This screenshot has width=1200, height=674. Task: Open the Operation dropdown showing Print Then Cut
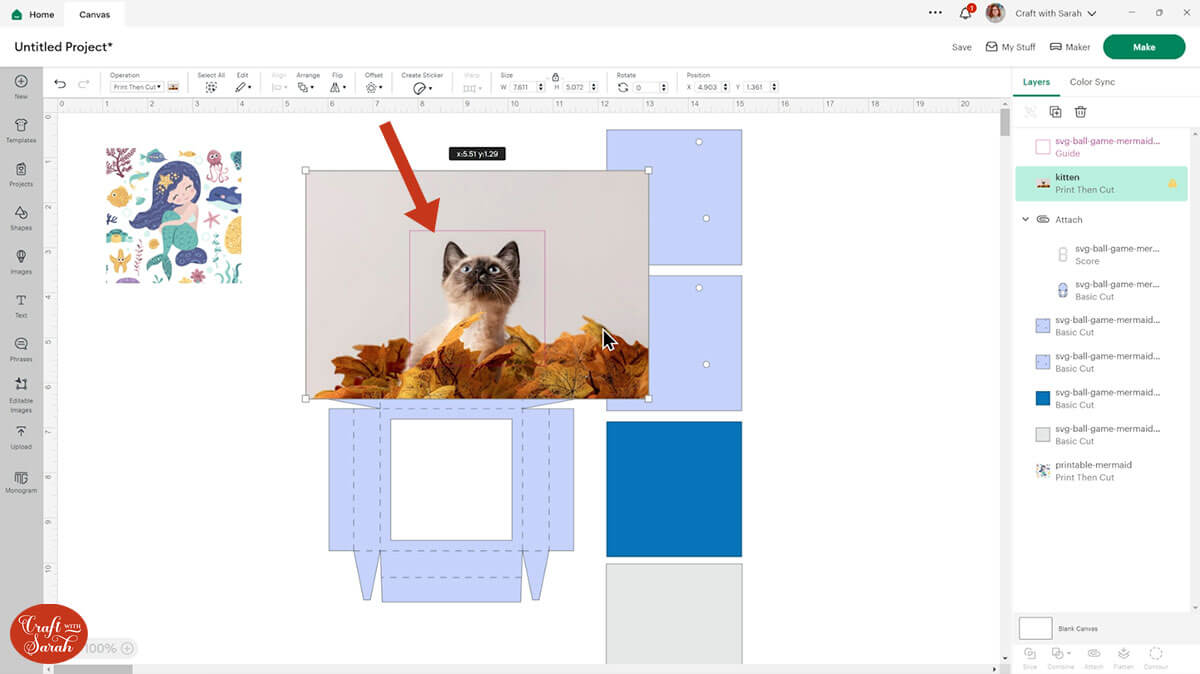pyautogui.click(x=136, y=87)
